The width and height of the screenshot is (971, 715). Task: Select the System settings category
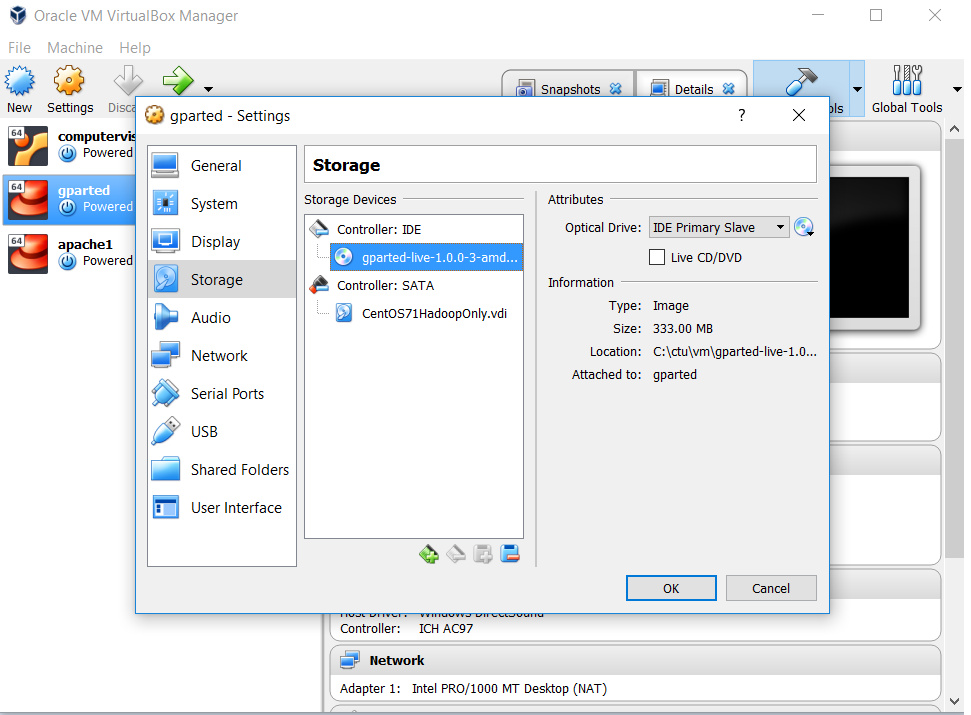(222, 204)
